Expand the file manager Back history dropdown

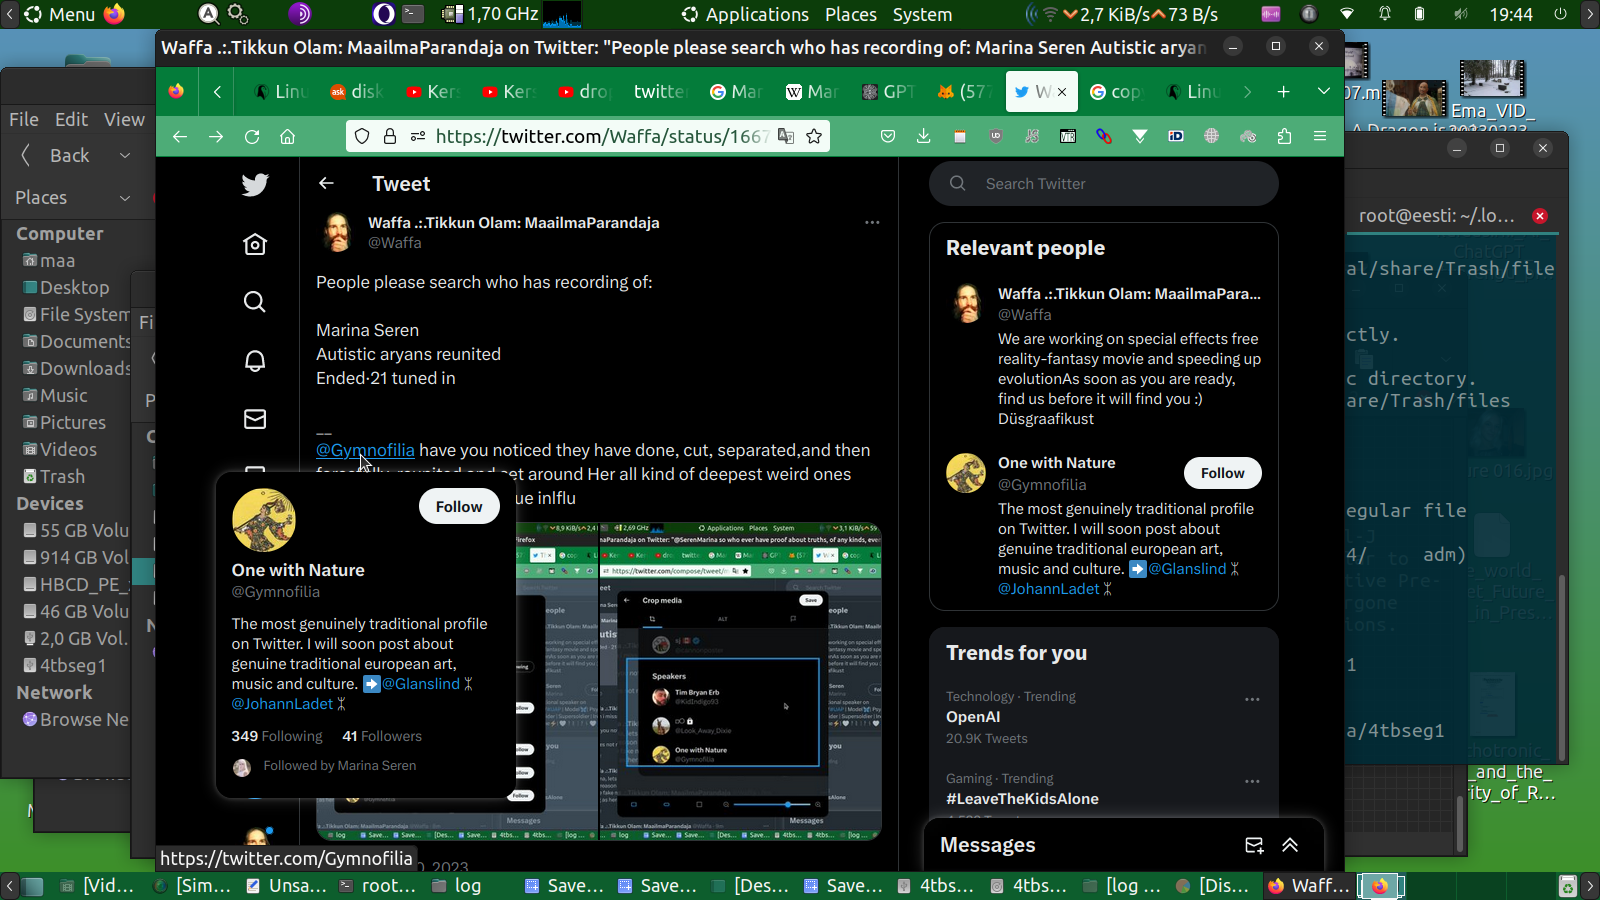pos(125,155)
